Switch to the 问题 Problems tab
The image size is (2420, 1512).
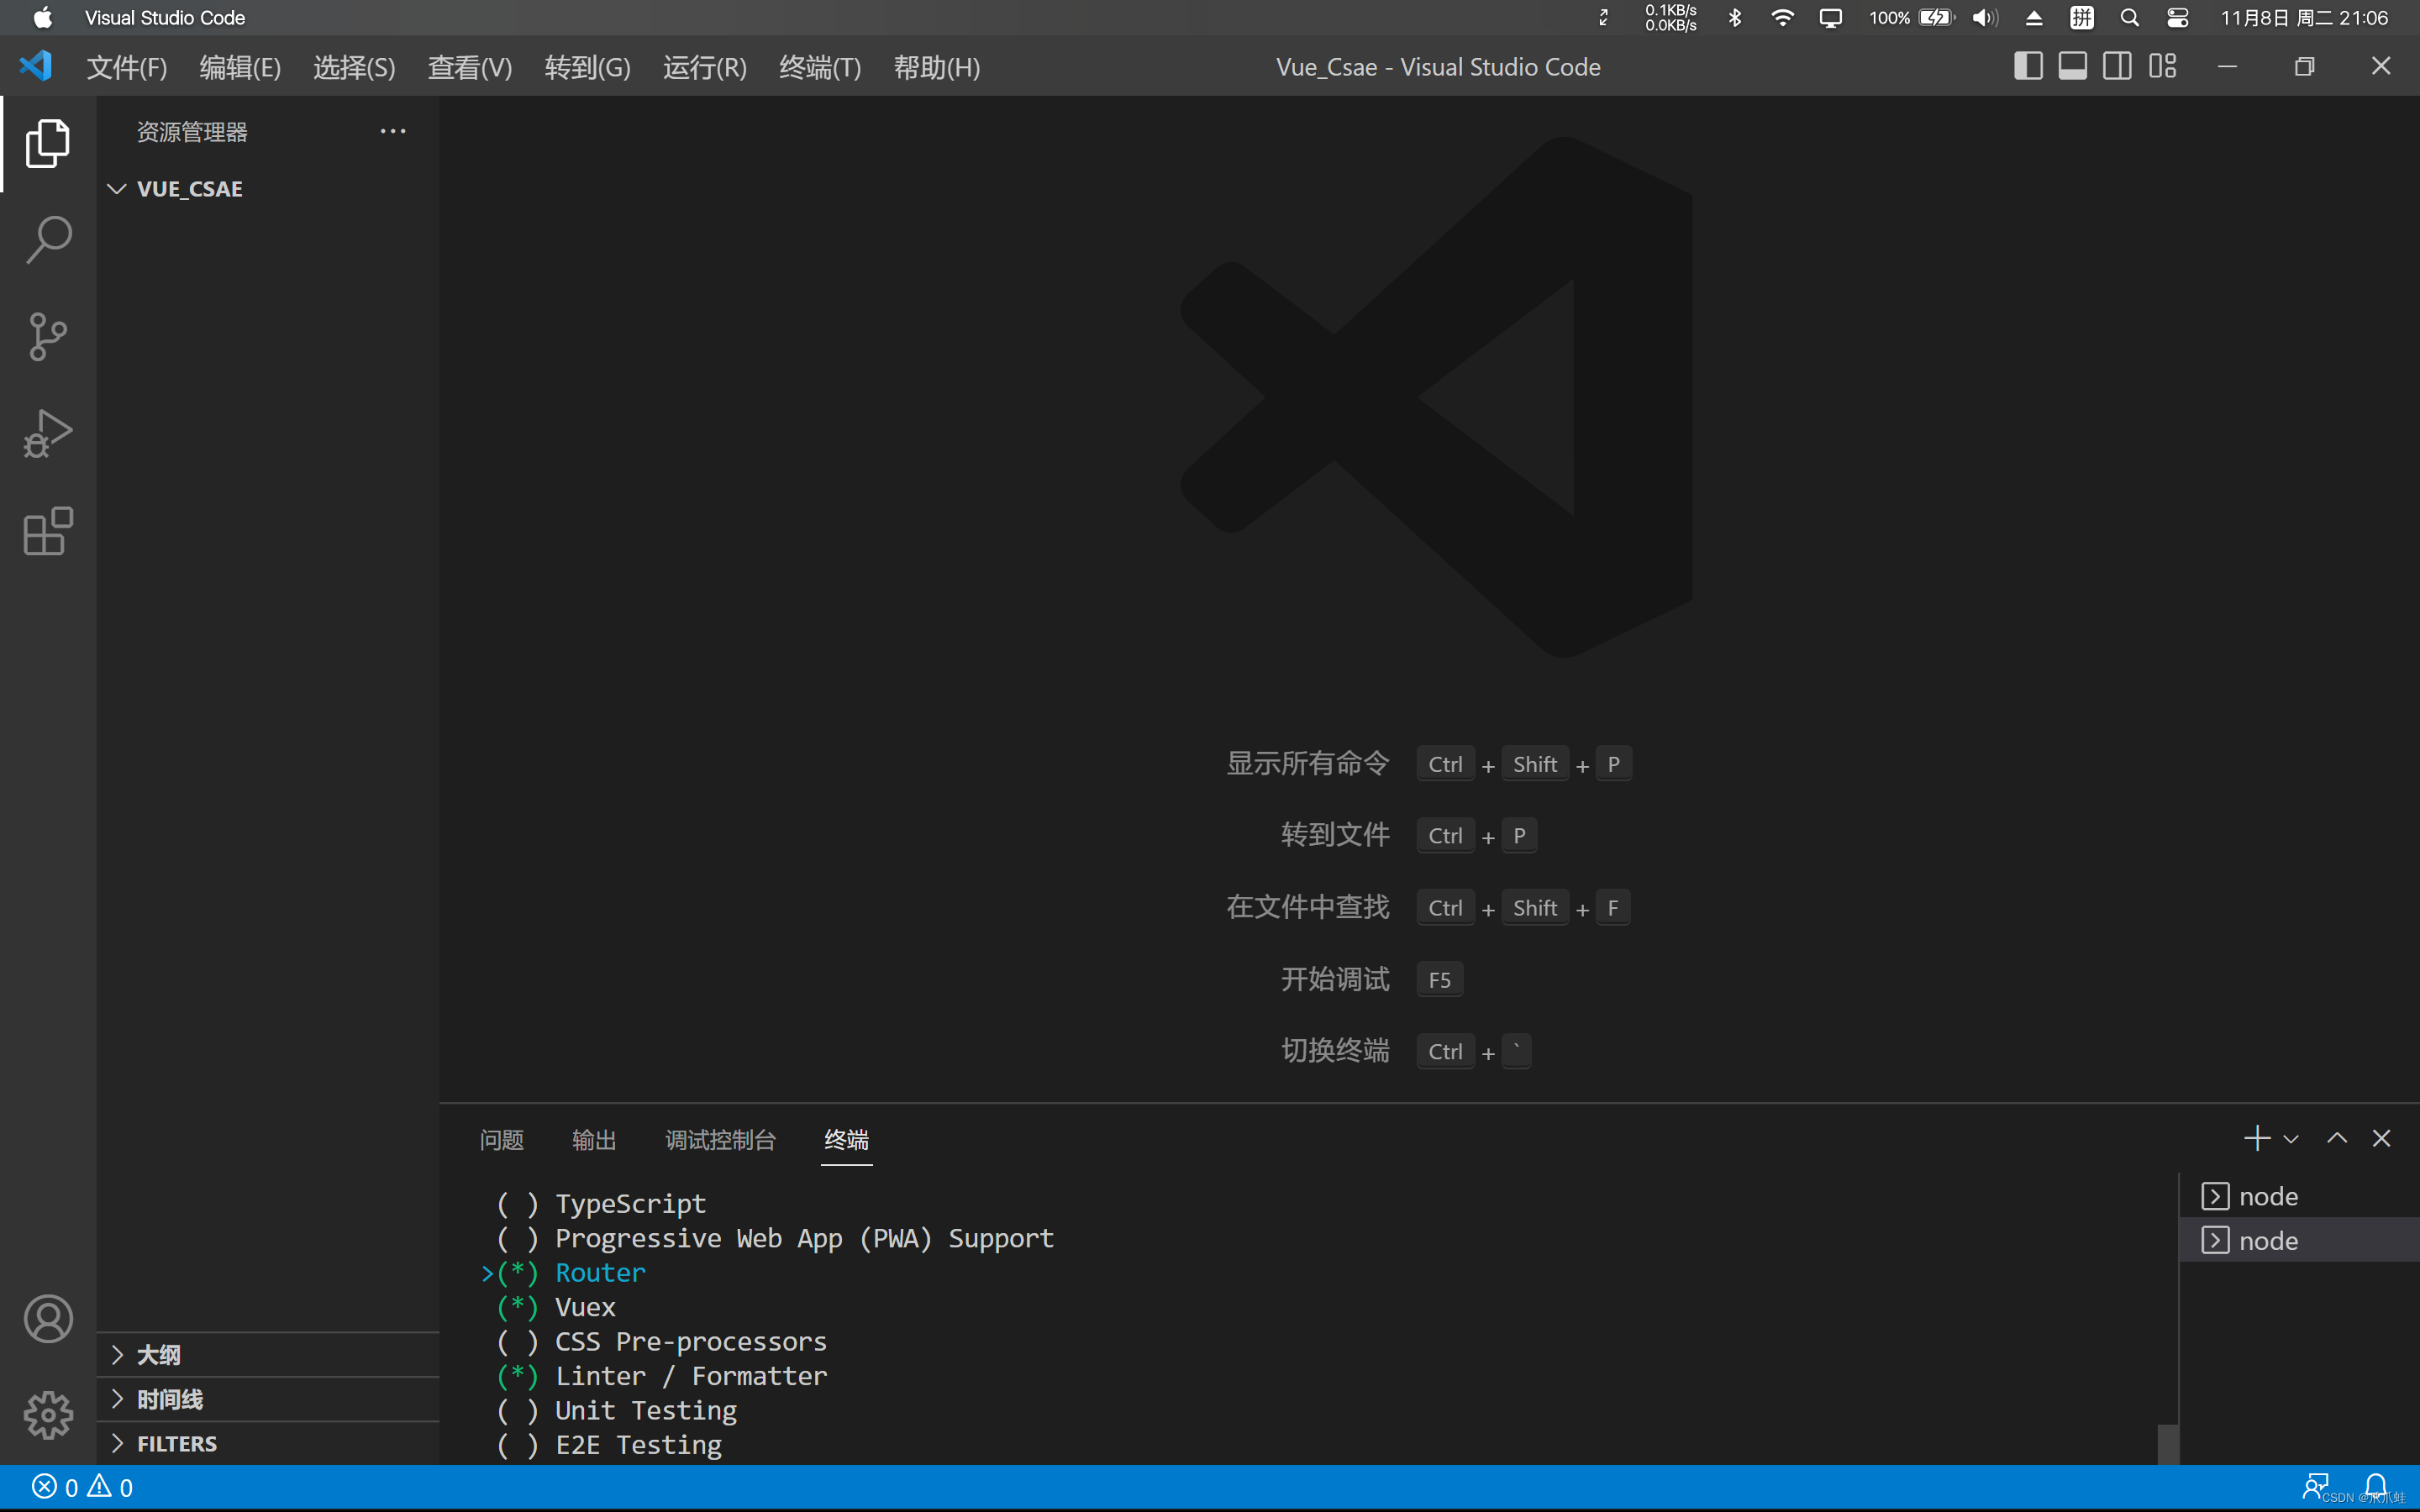click(x=500, y=1137)
